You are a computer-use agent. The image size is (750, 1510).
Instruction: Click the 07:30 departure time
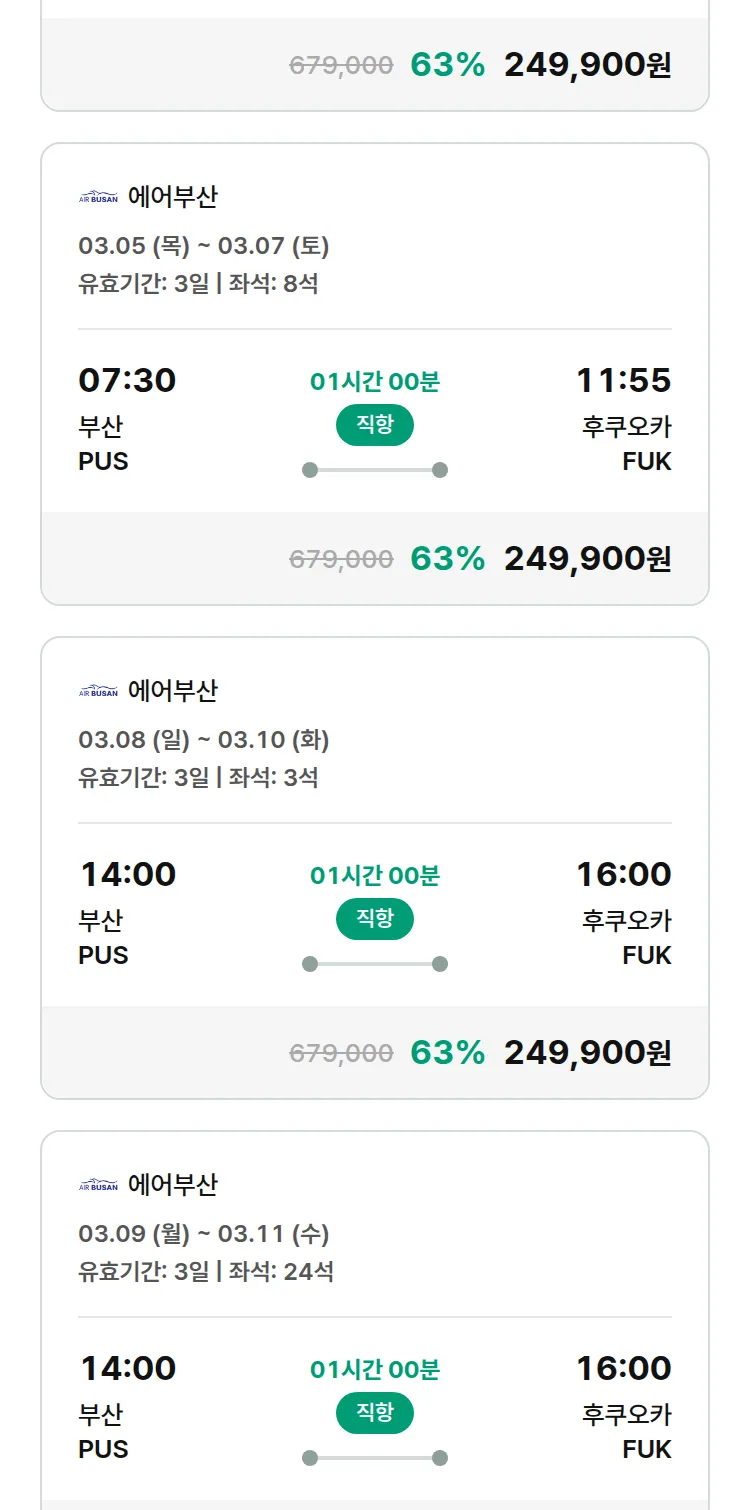127,381
